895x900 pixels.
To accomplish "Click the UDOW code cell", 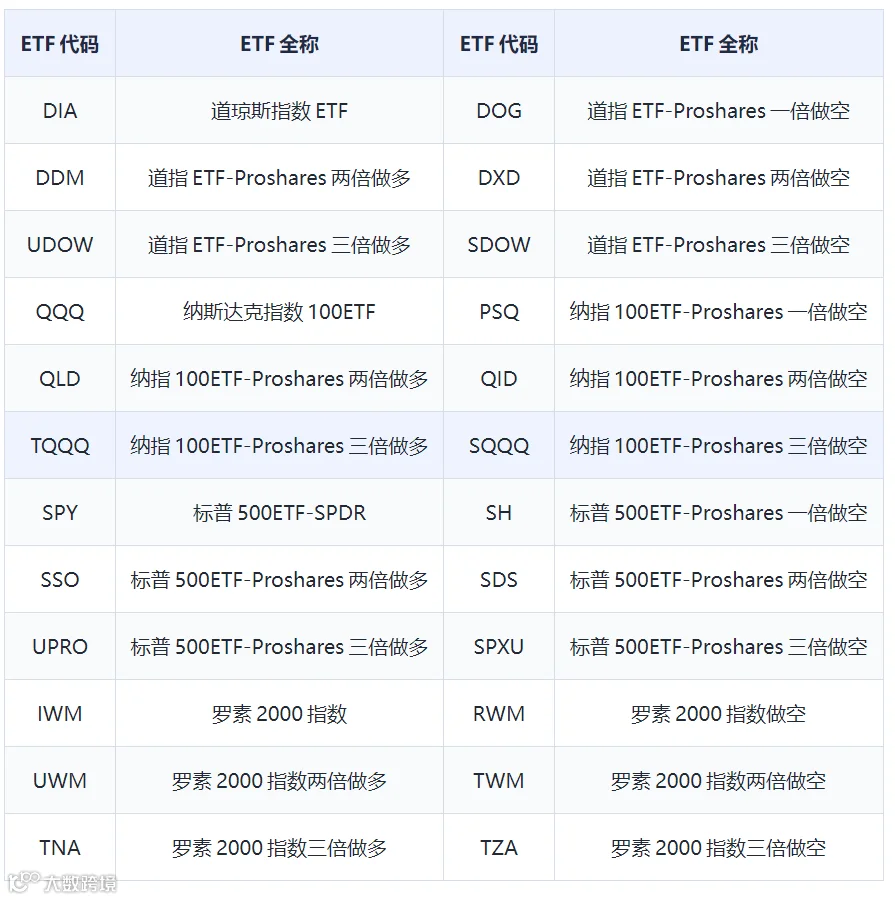I will click(60, 245).
